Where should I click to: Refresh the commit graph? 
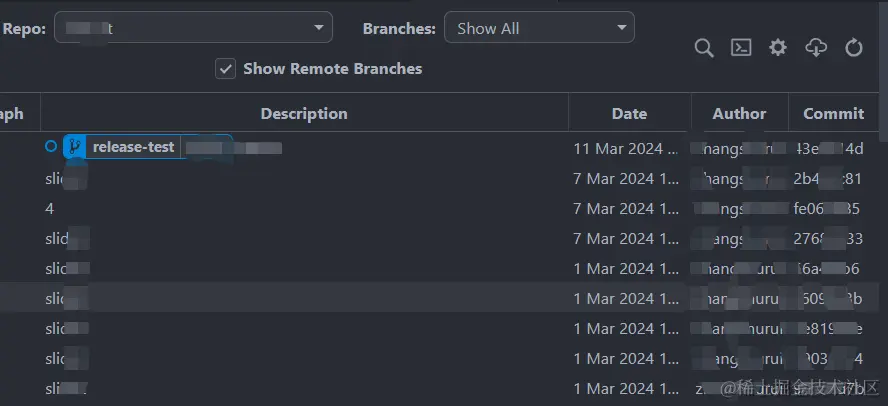(854, 48)
